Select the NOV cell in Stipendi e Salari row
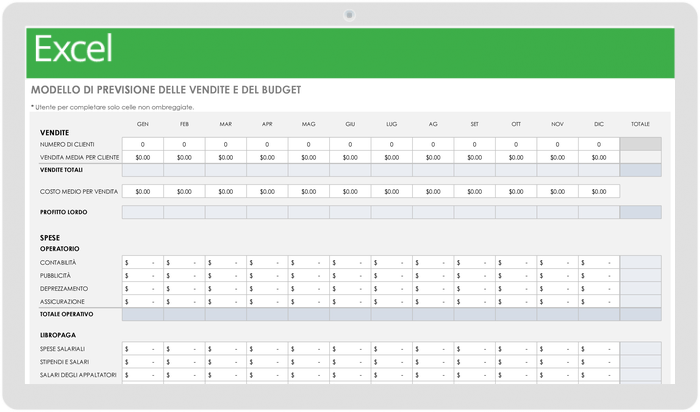This screenshot has height=412, width=700. tap(558, 362)
